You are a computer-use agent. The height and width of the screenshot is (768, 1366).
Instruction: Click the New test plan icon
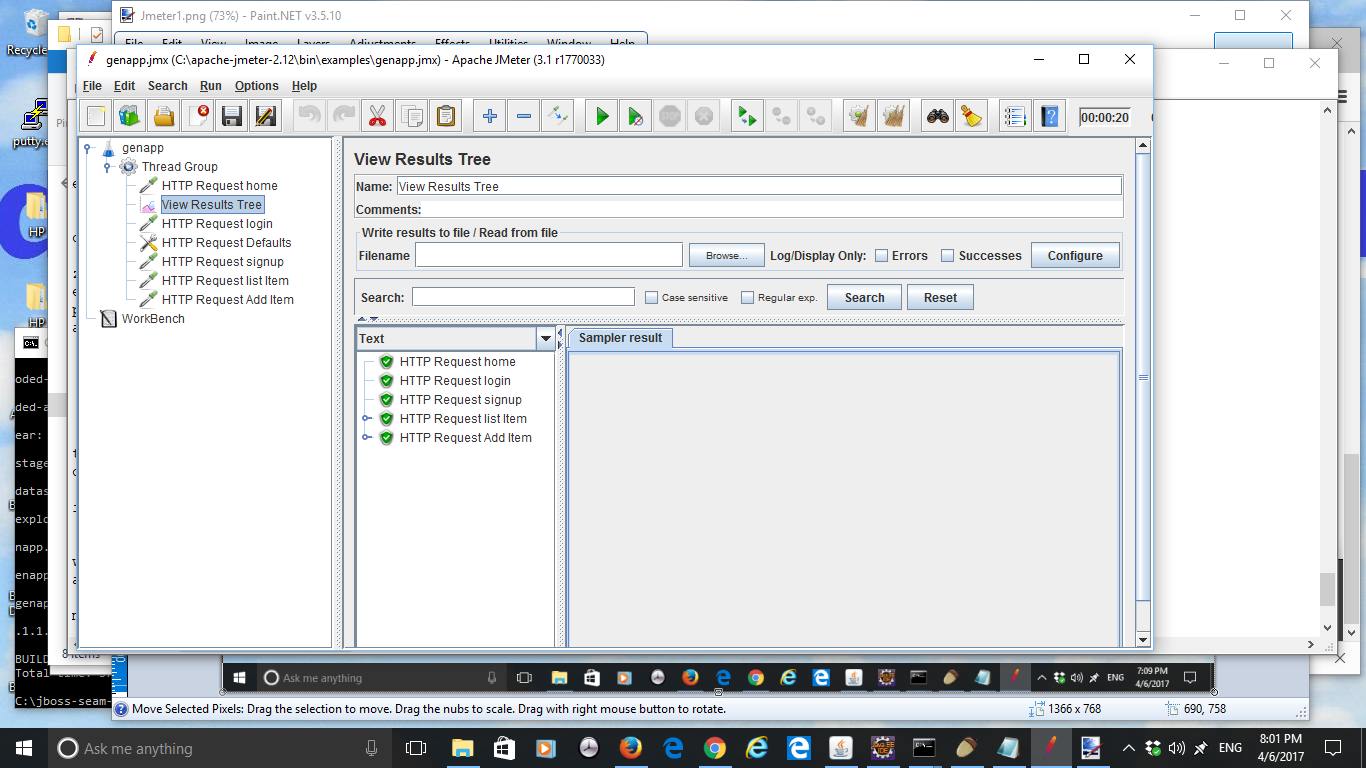click(96, 116)
